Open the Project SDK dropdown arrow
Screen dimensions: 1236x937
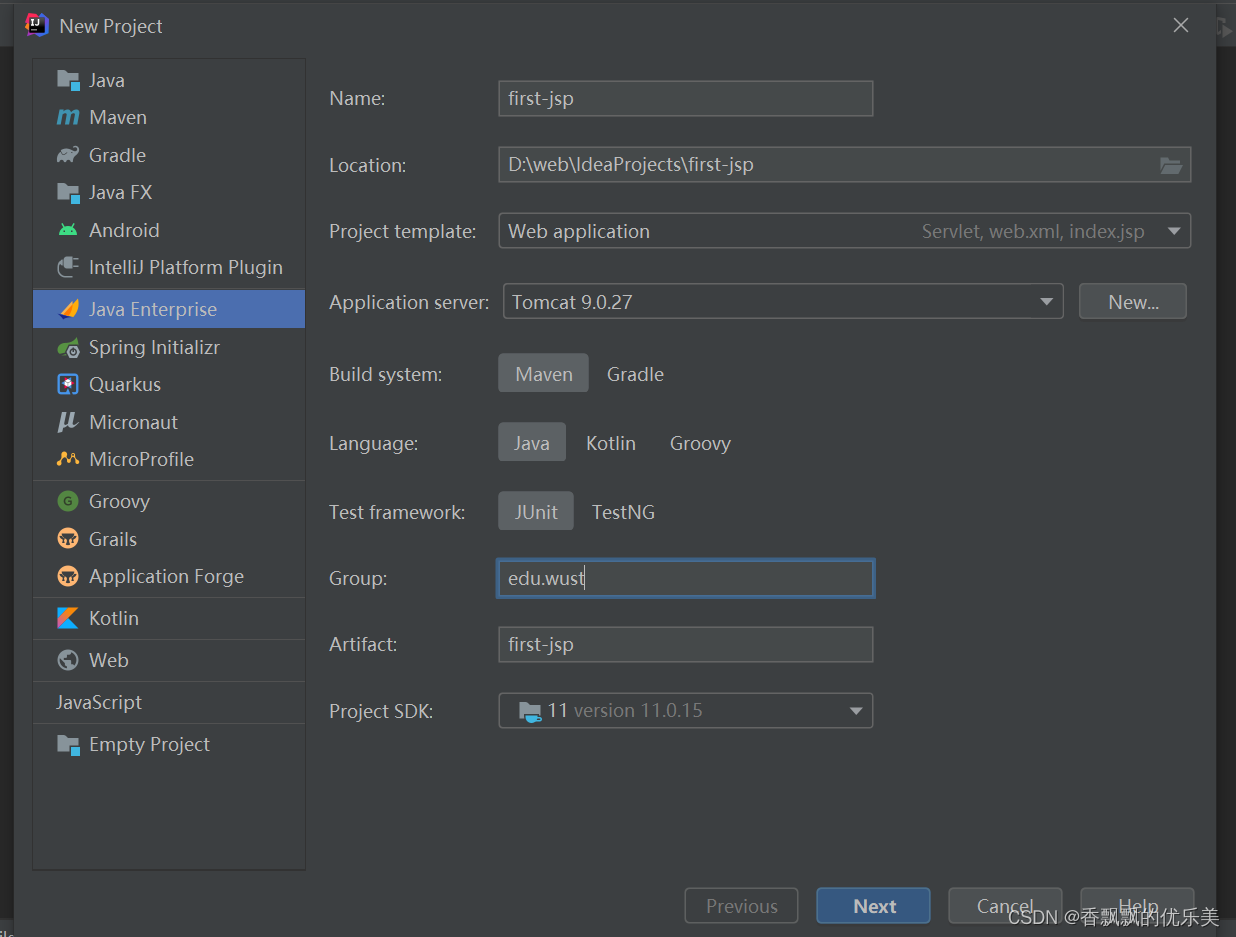coord(856,711)
